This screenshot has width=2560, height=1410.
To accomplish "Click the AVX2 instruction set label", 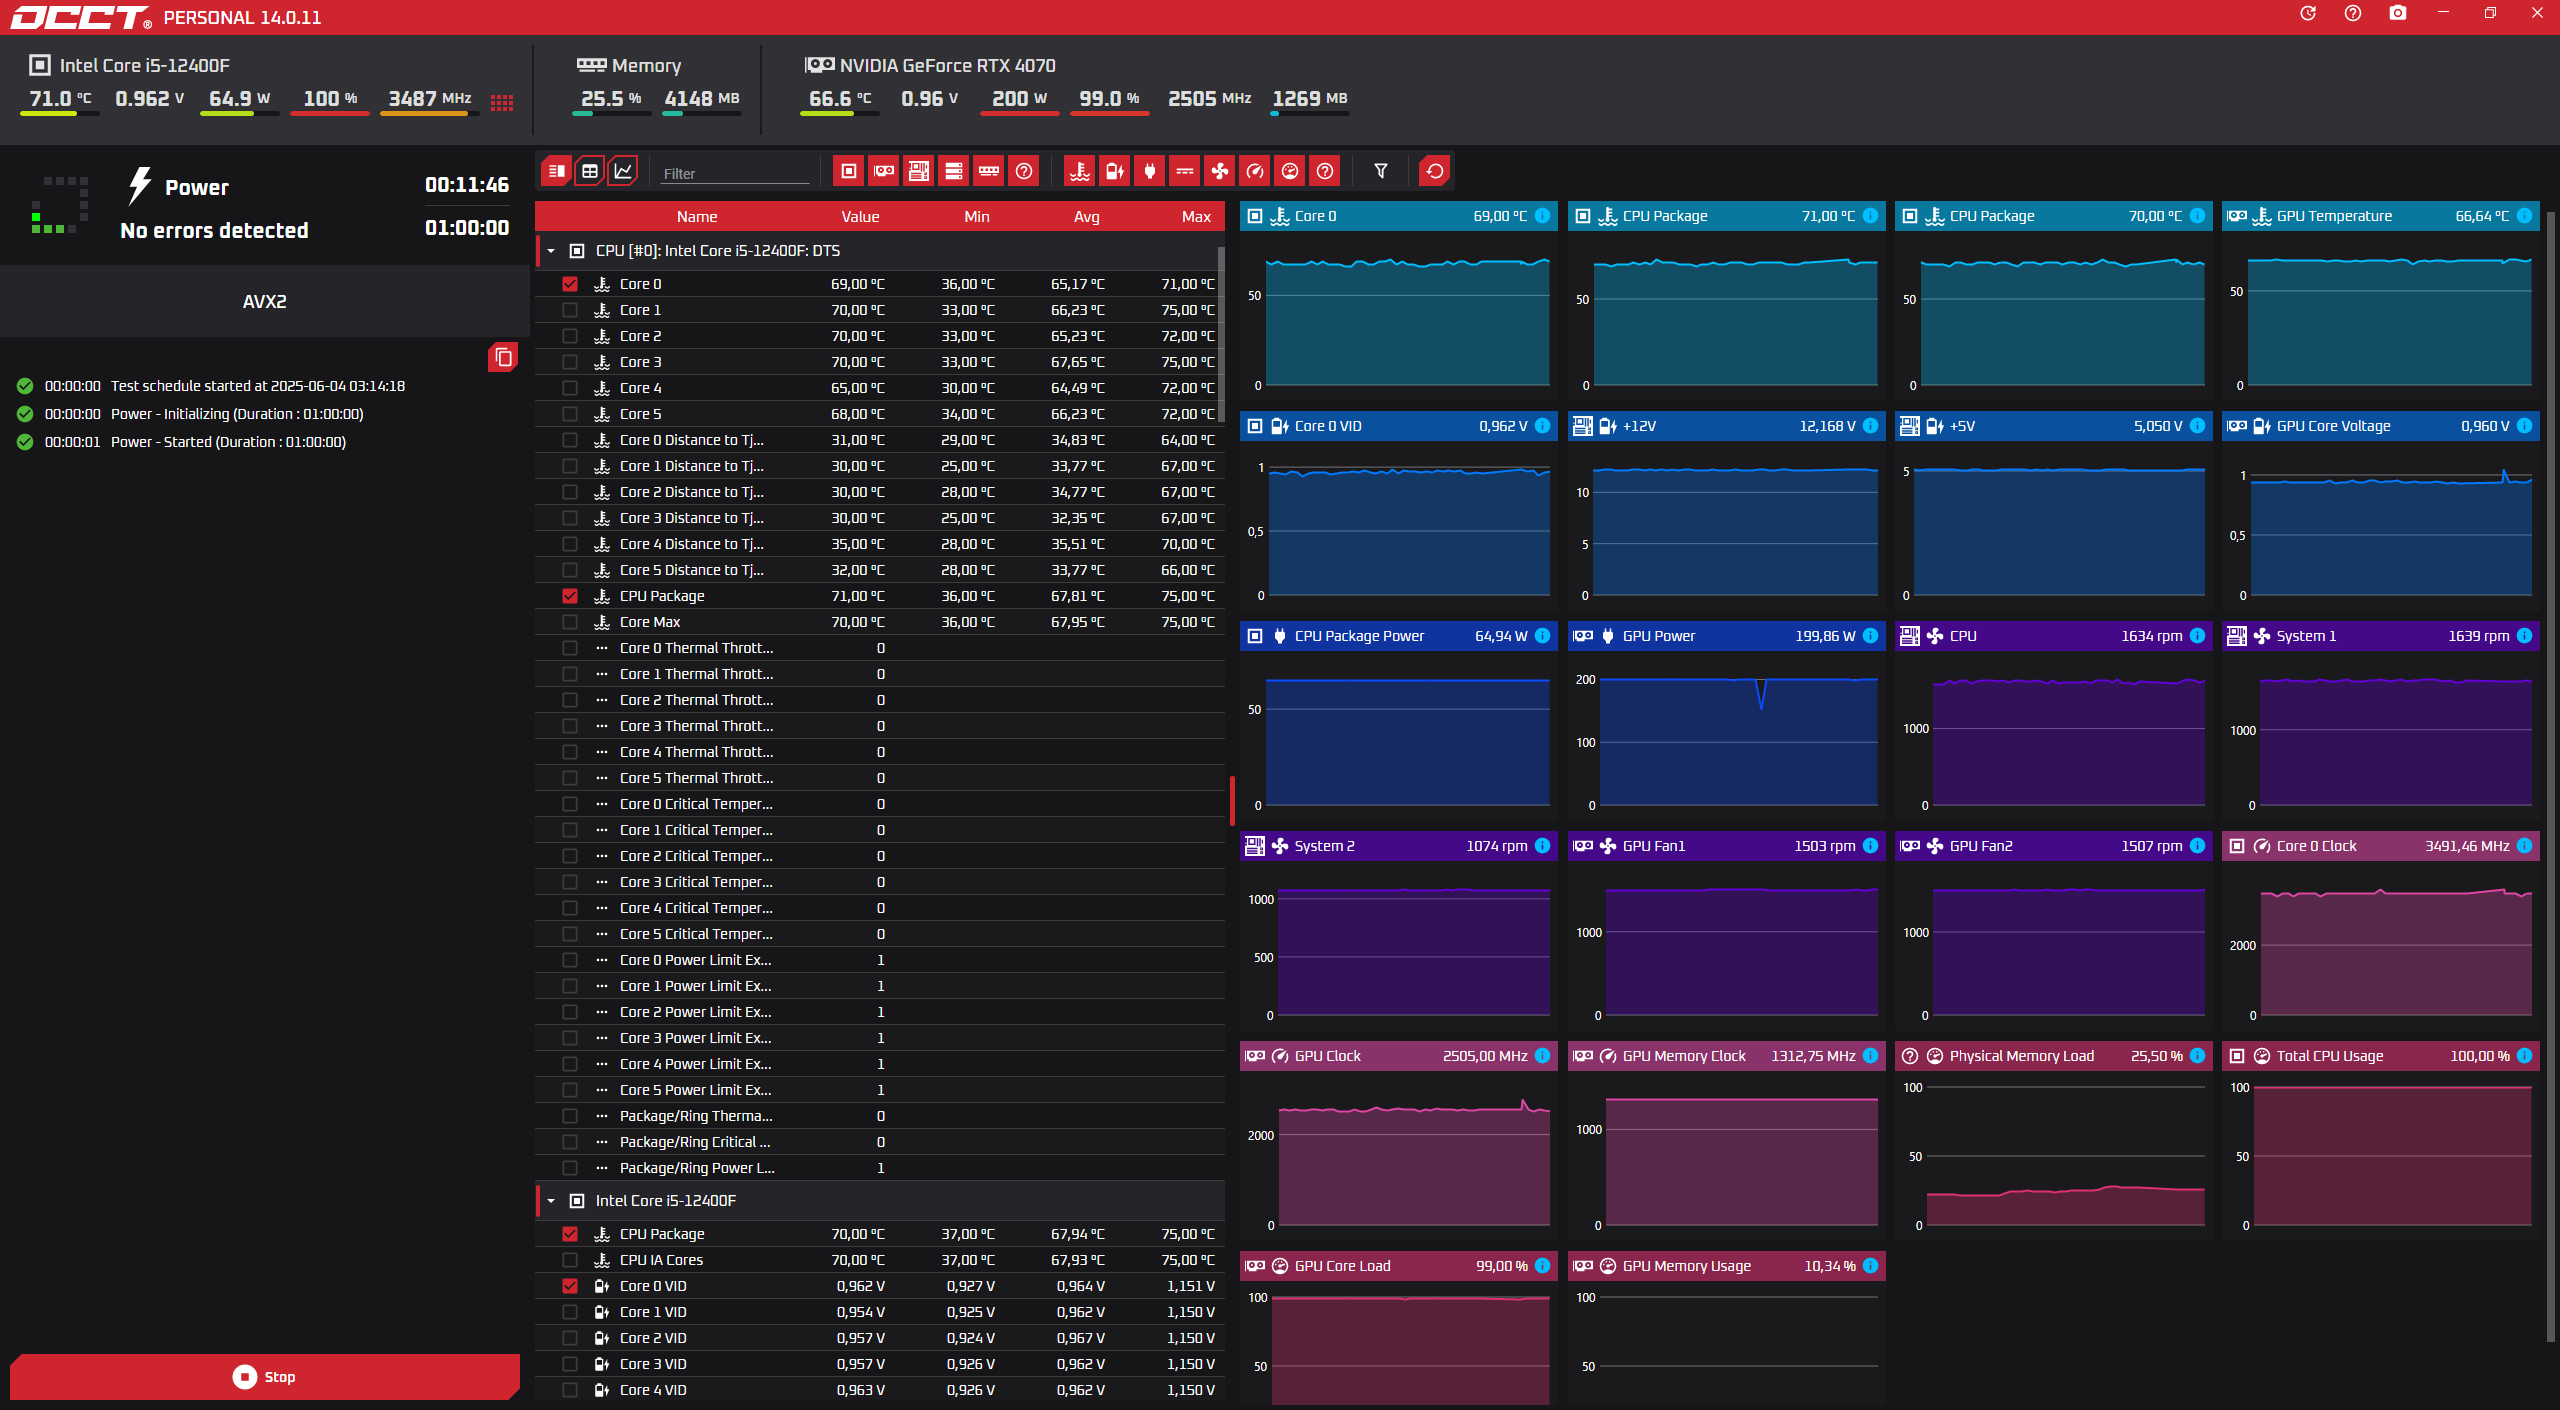I will pos(265,302).
